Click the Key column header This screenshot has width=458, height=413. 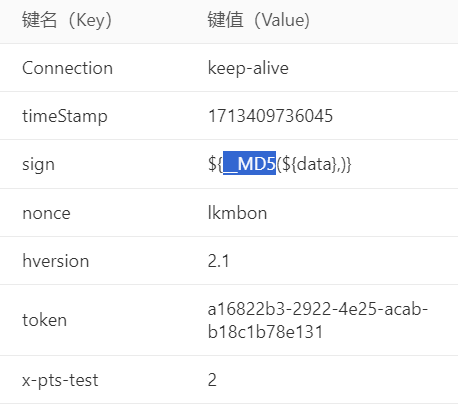pos(67,20)
